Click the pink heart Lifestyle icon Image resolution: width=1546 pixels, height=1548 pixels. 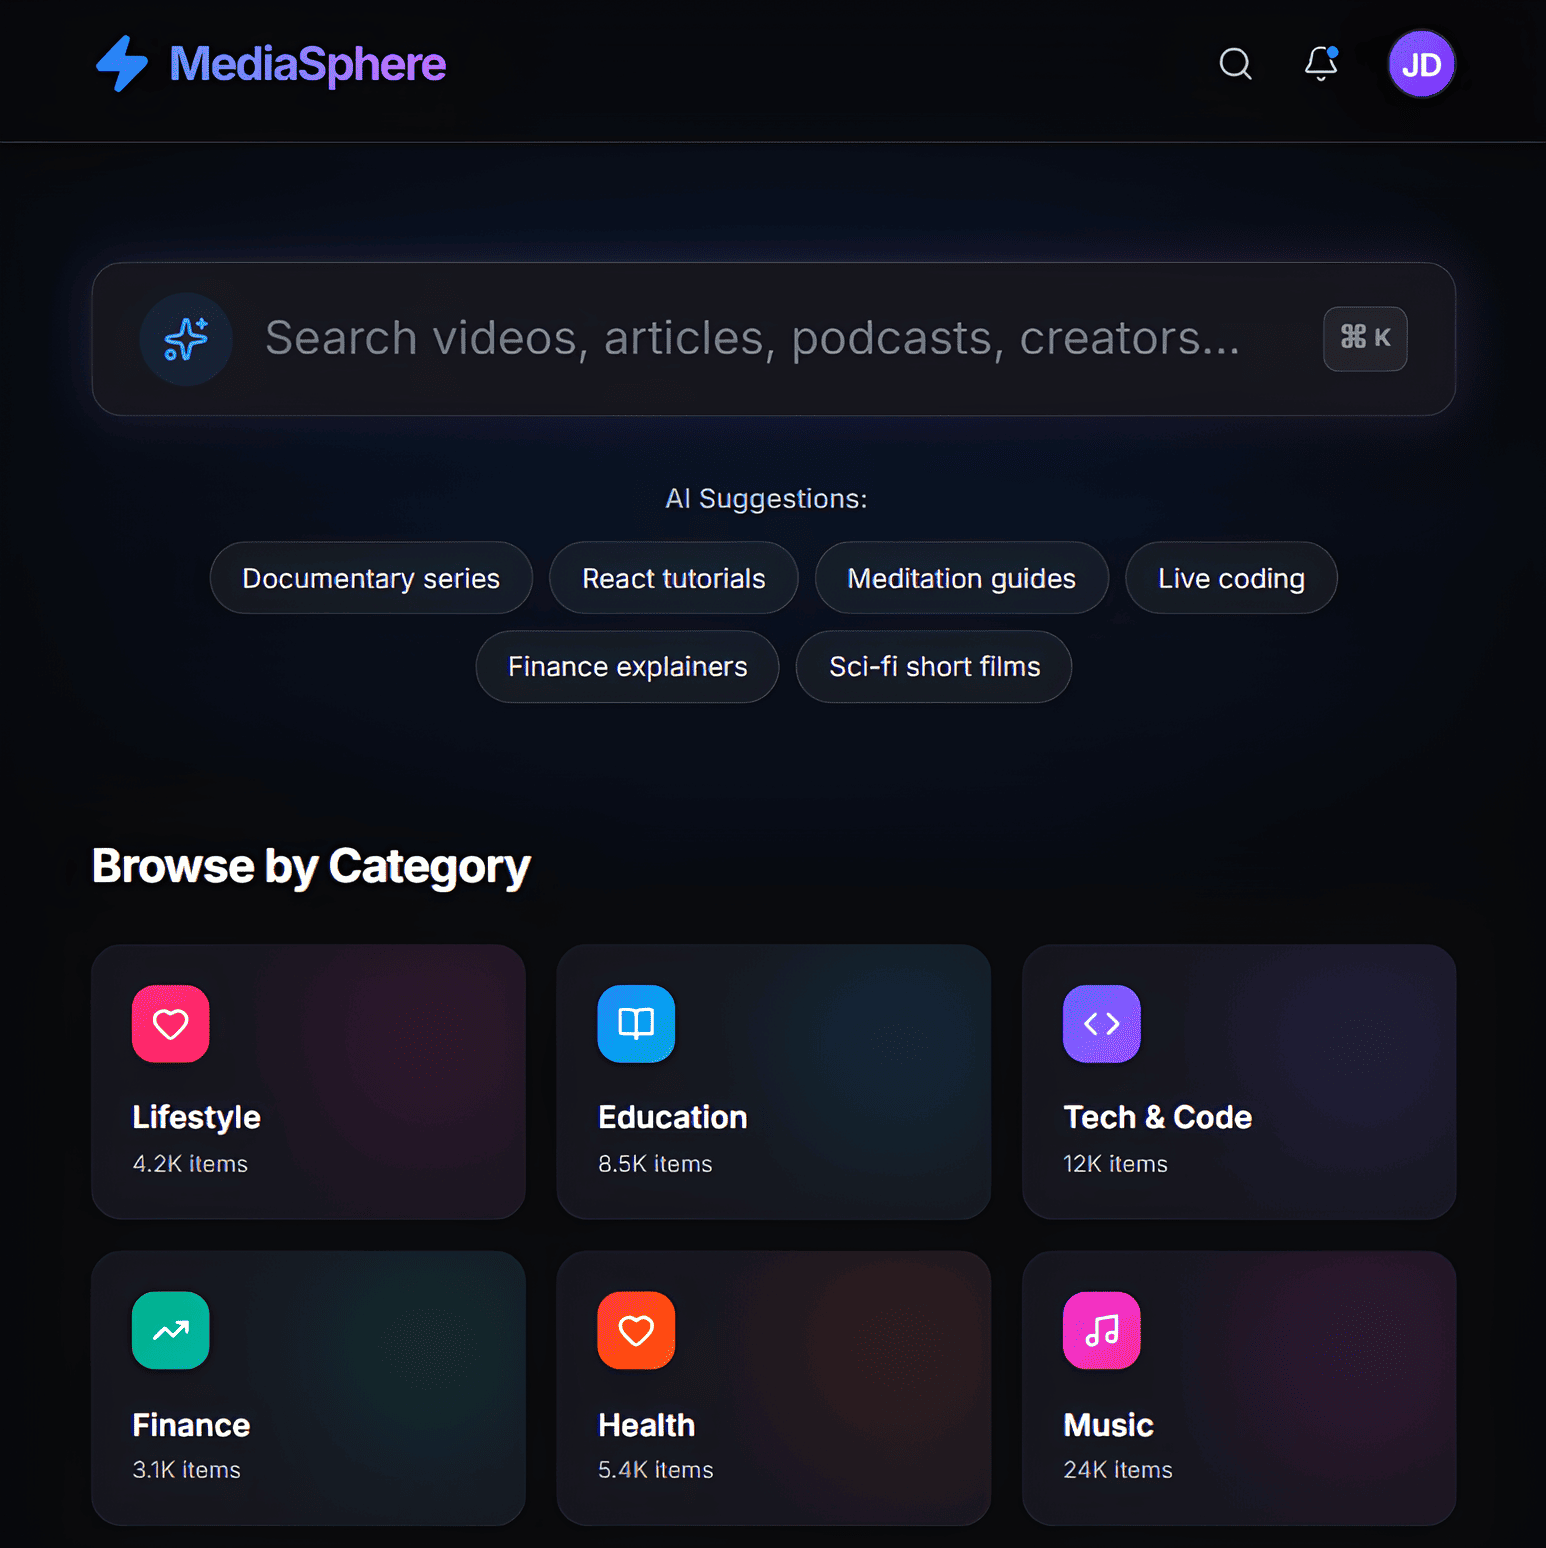(x=171, y=1024)
